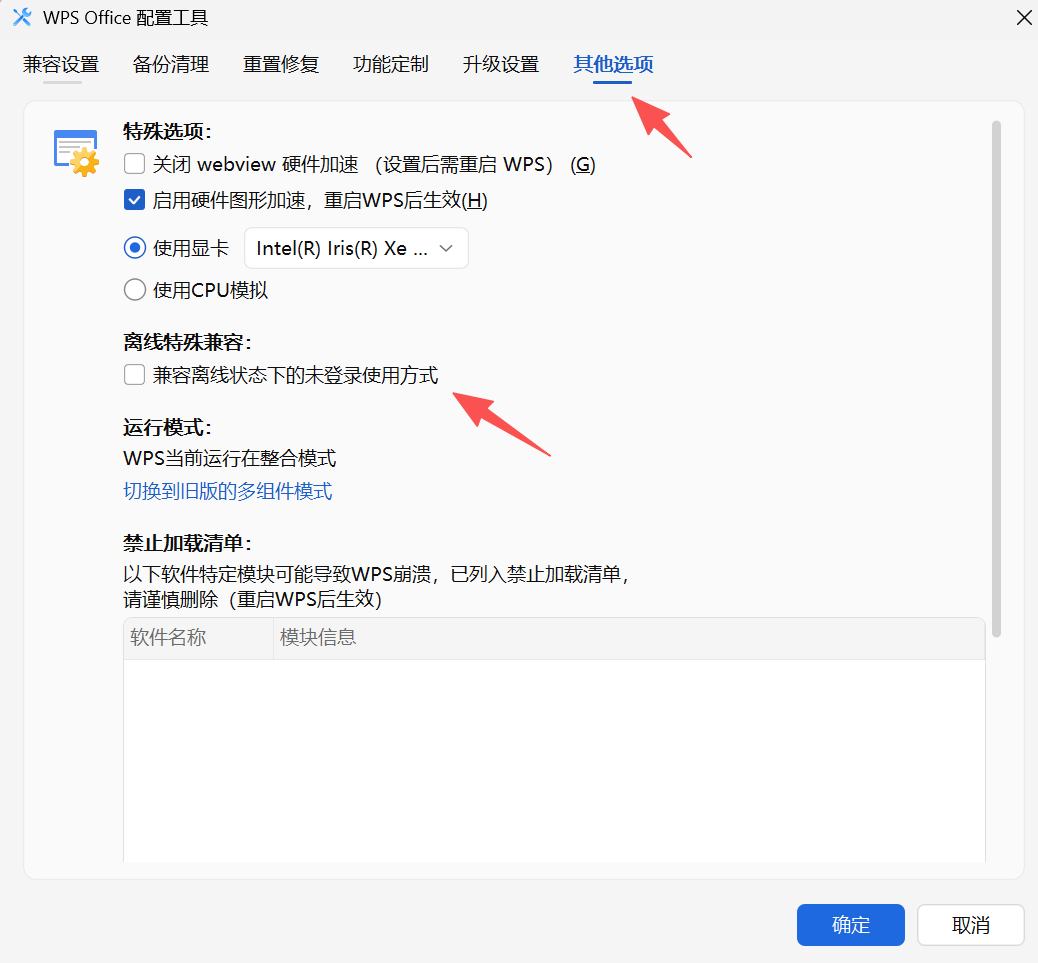
Task: Click 切换到旧版的多组件模式 link
Action: (227, 491)
